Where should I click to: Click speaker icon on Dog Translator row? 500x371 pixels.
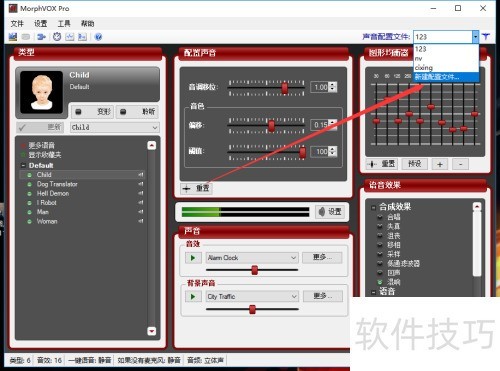pyautogui.click(x=141, y=184)
